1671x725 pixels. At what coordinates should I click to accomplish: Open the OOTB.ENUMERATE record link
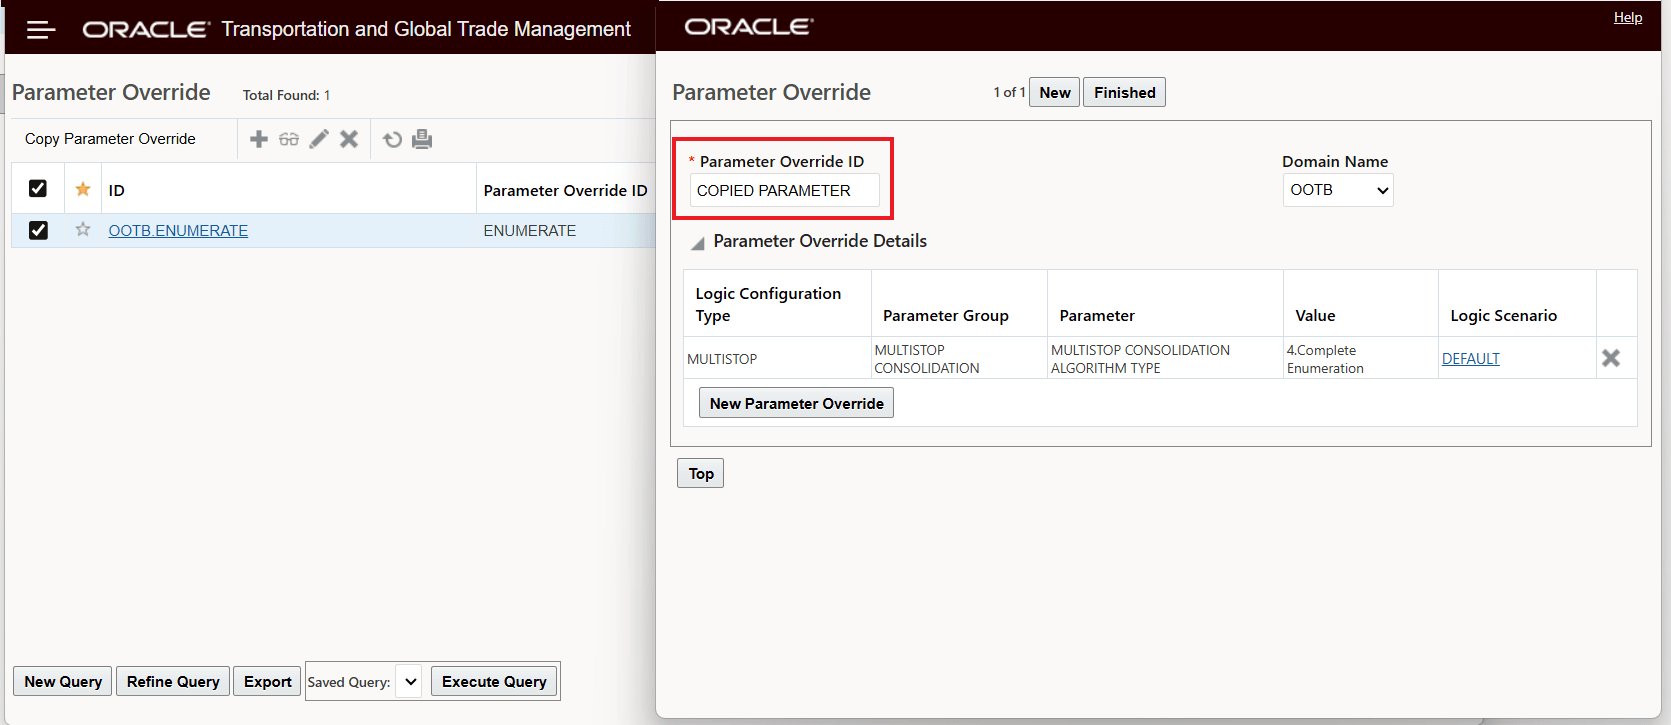click(178, 231)
